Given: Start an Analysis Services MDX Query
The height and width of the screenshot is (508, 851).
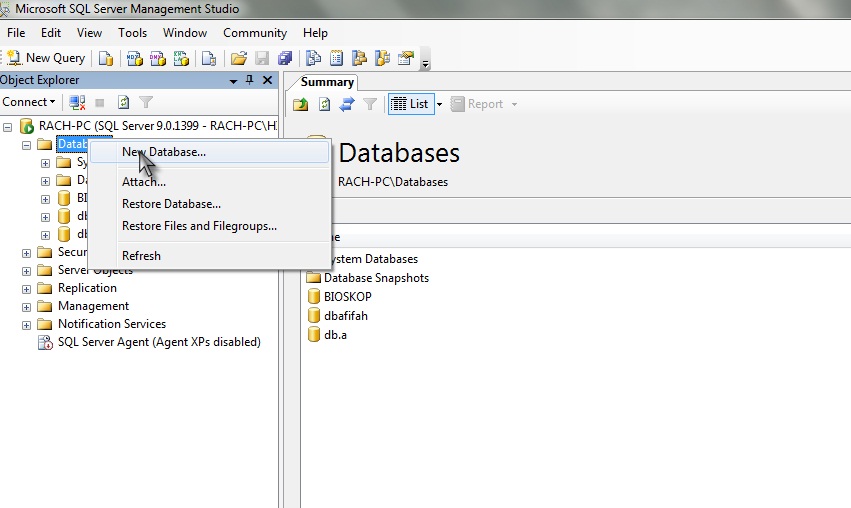Looking at the screenshot, I should [135, 58].
